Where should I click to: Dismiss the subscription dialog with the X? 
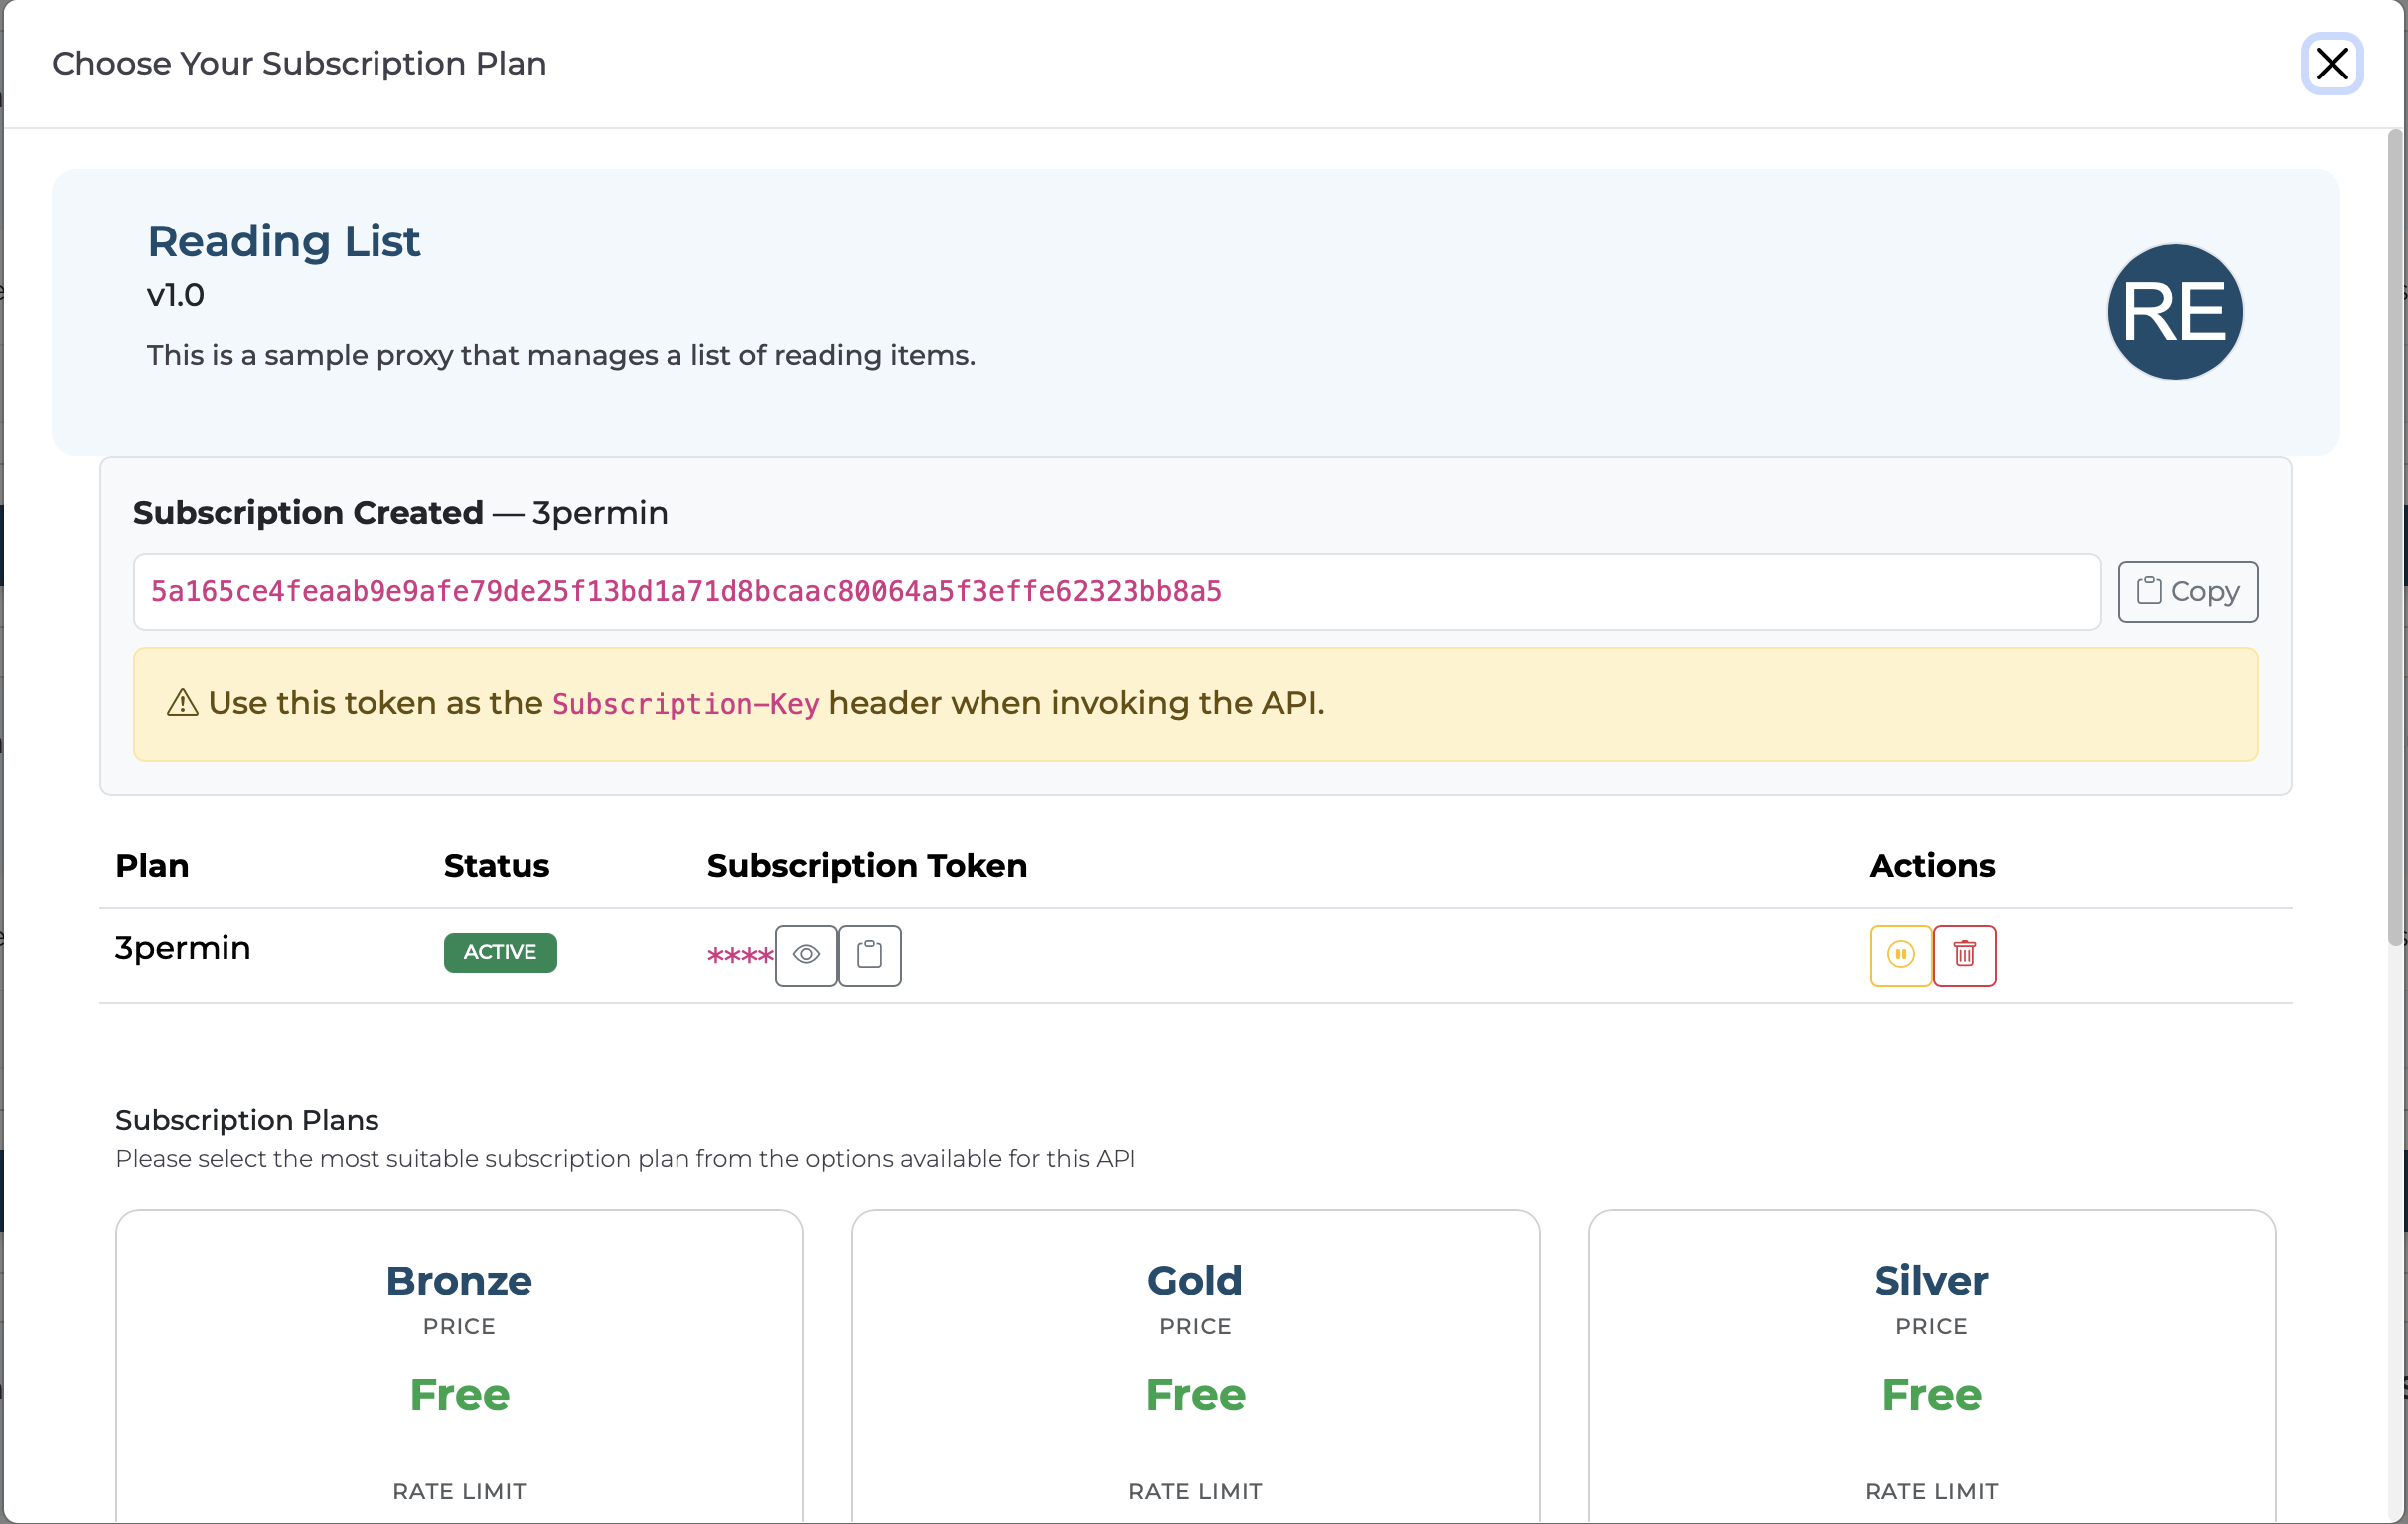tap(2331, 63)
